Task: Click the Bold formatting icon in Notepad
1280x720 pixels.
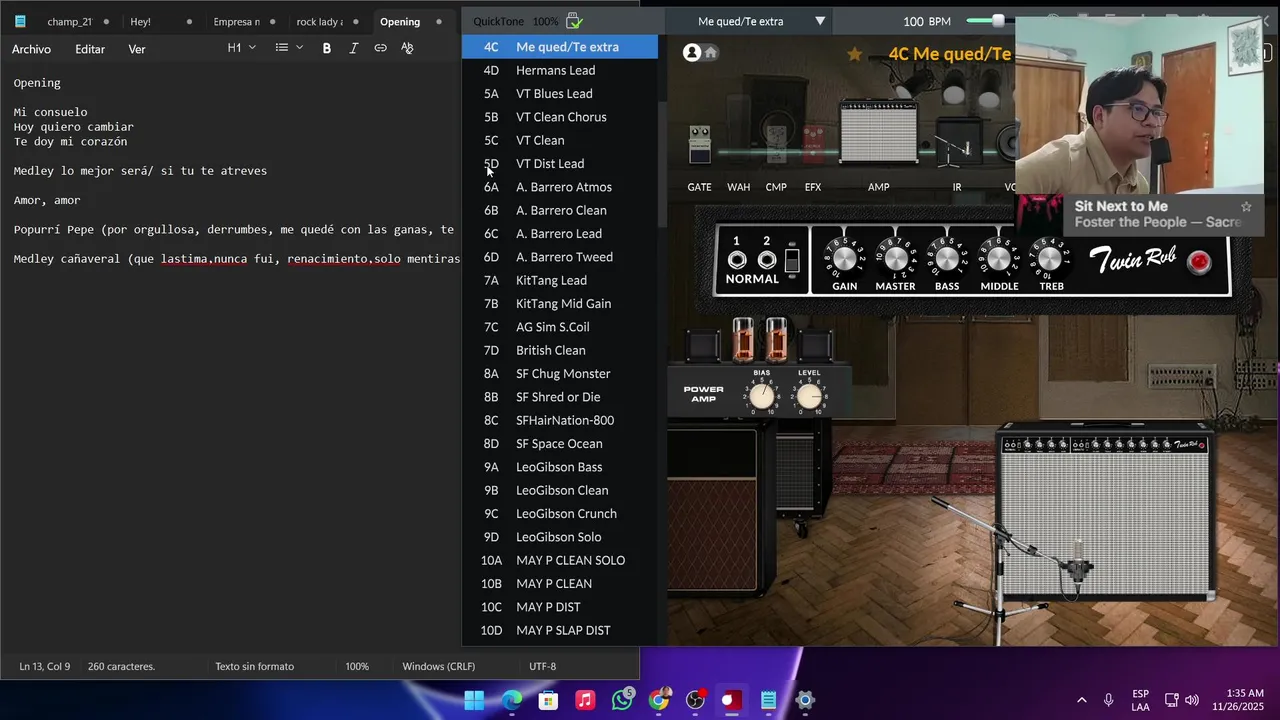Action: click(326, 48)
